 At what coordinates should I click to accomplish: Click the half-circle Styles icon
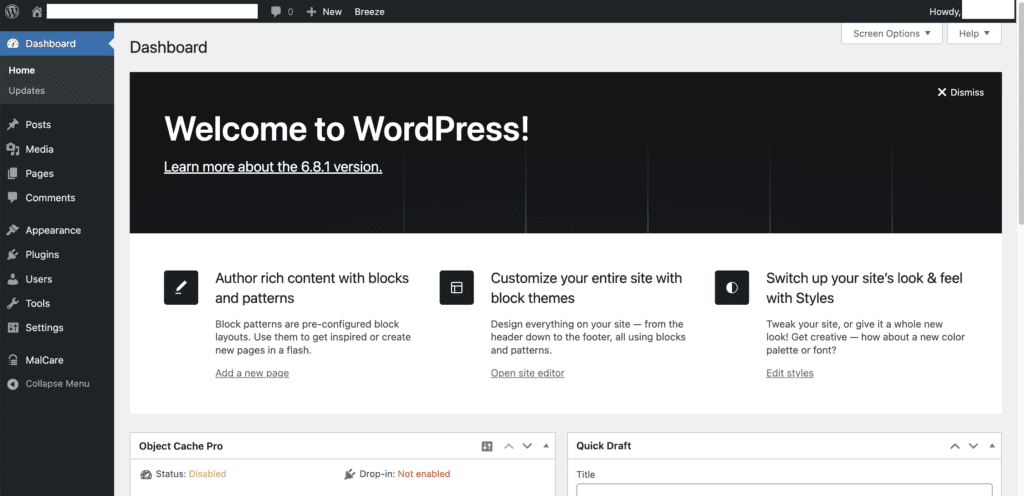(x=731, y=287)
